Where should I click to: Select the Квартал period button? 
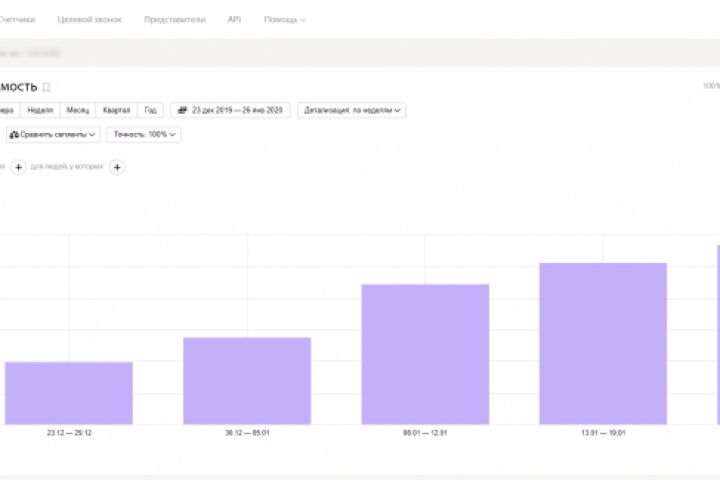[x=116, y=110]
